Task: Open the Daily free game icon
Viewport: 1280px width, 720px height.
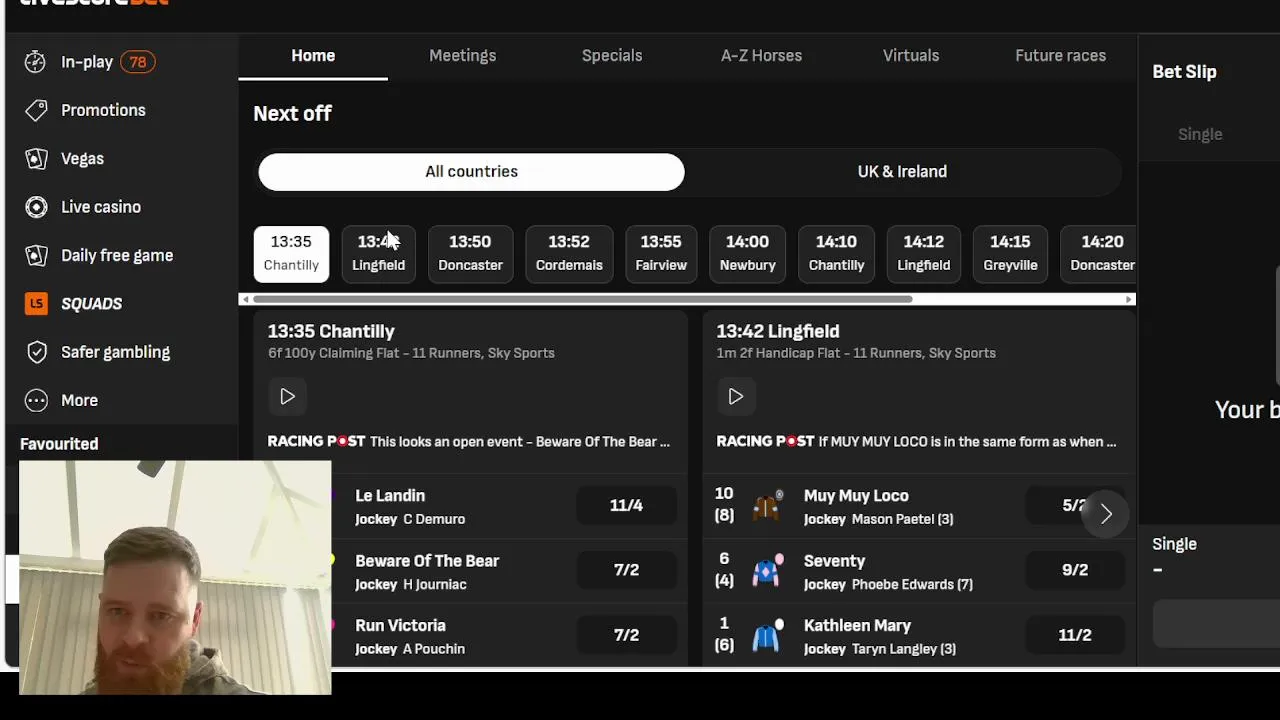Action: pyautogui.click(x=36, y=255)
